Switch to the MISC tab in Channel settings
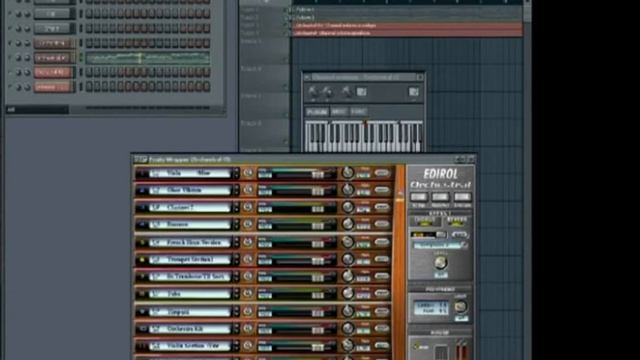Image resolution: width=640 pixels, height=360 pixels. [x=338, y=112]
